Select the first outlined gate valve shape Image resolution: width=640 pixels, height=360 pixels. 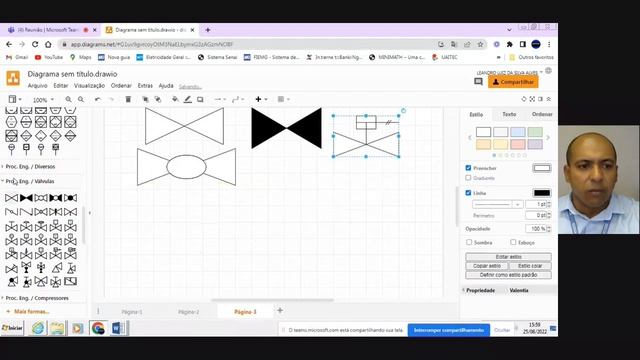coord(184,126)
